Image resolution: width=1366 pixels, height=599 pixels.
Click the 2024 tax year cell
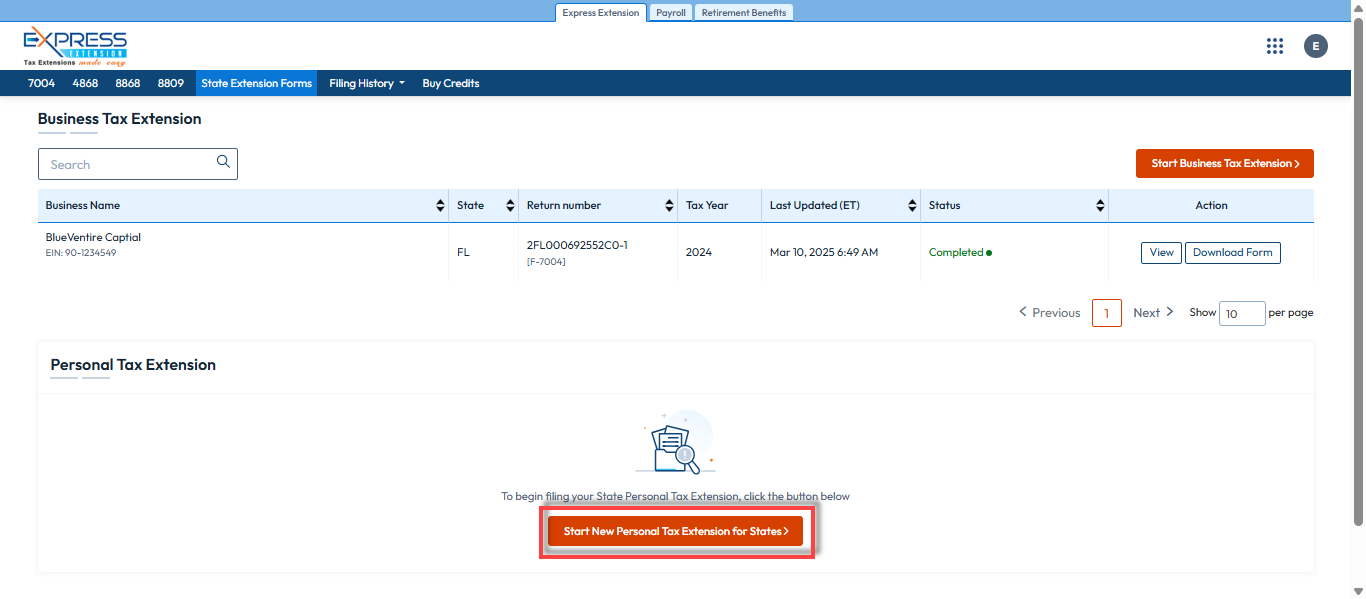click(699, 252)
